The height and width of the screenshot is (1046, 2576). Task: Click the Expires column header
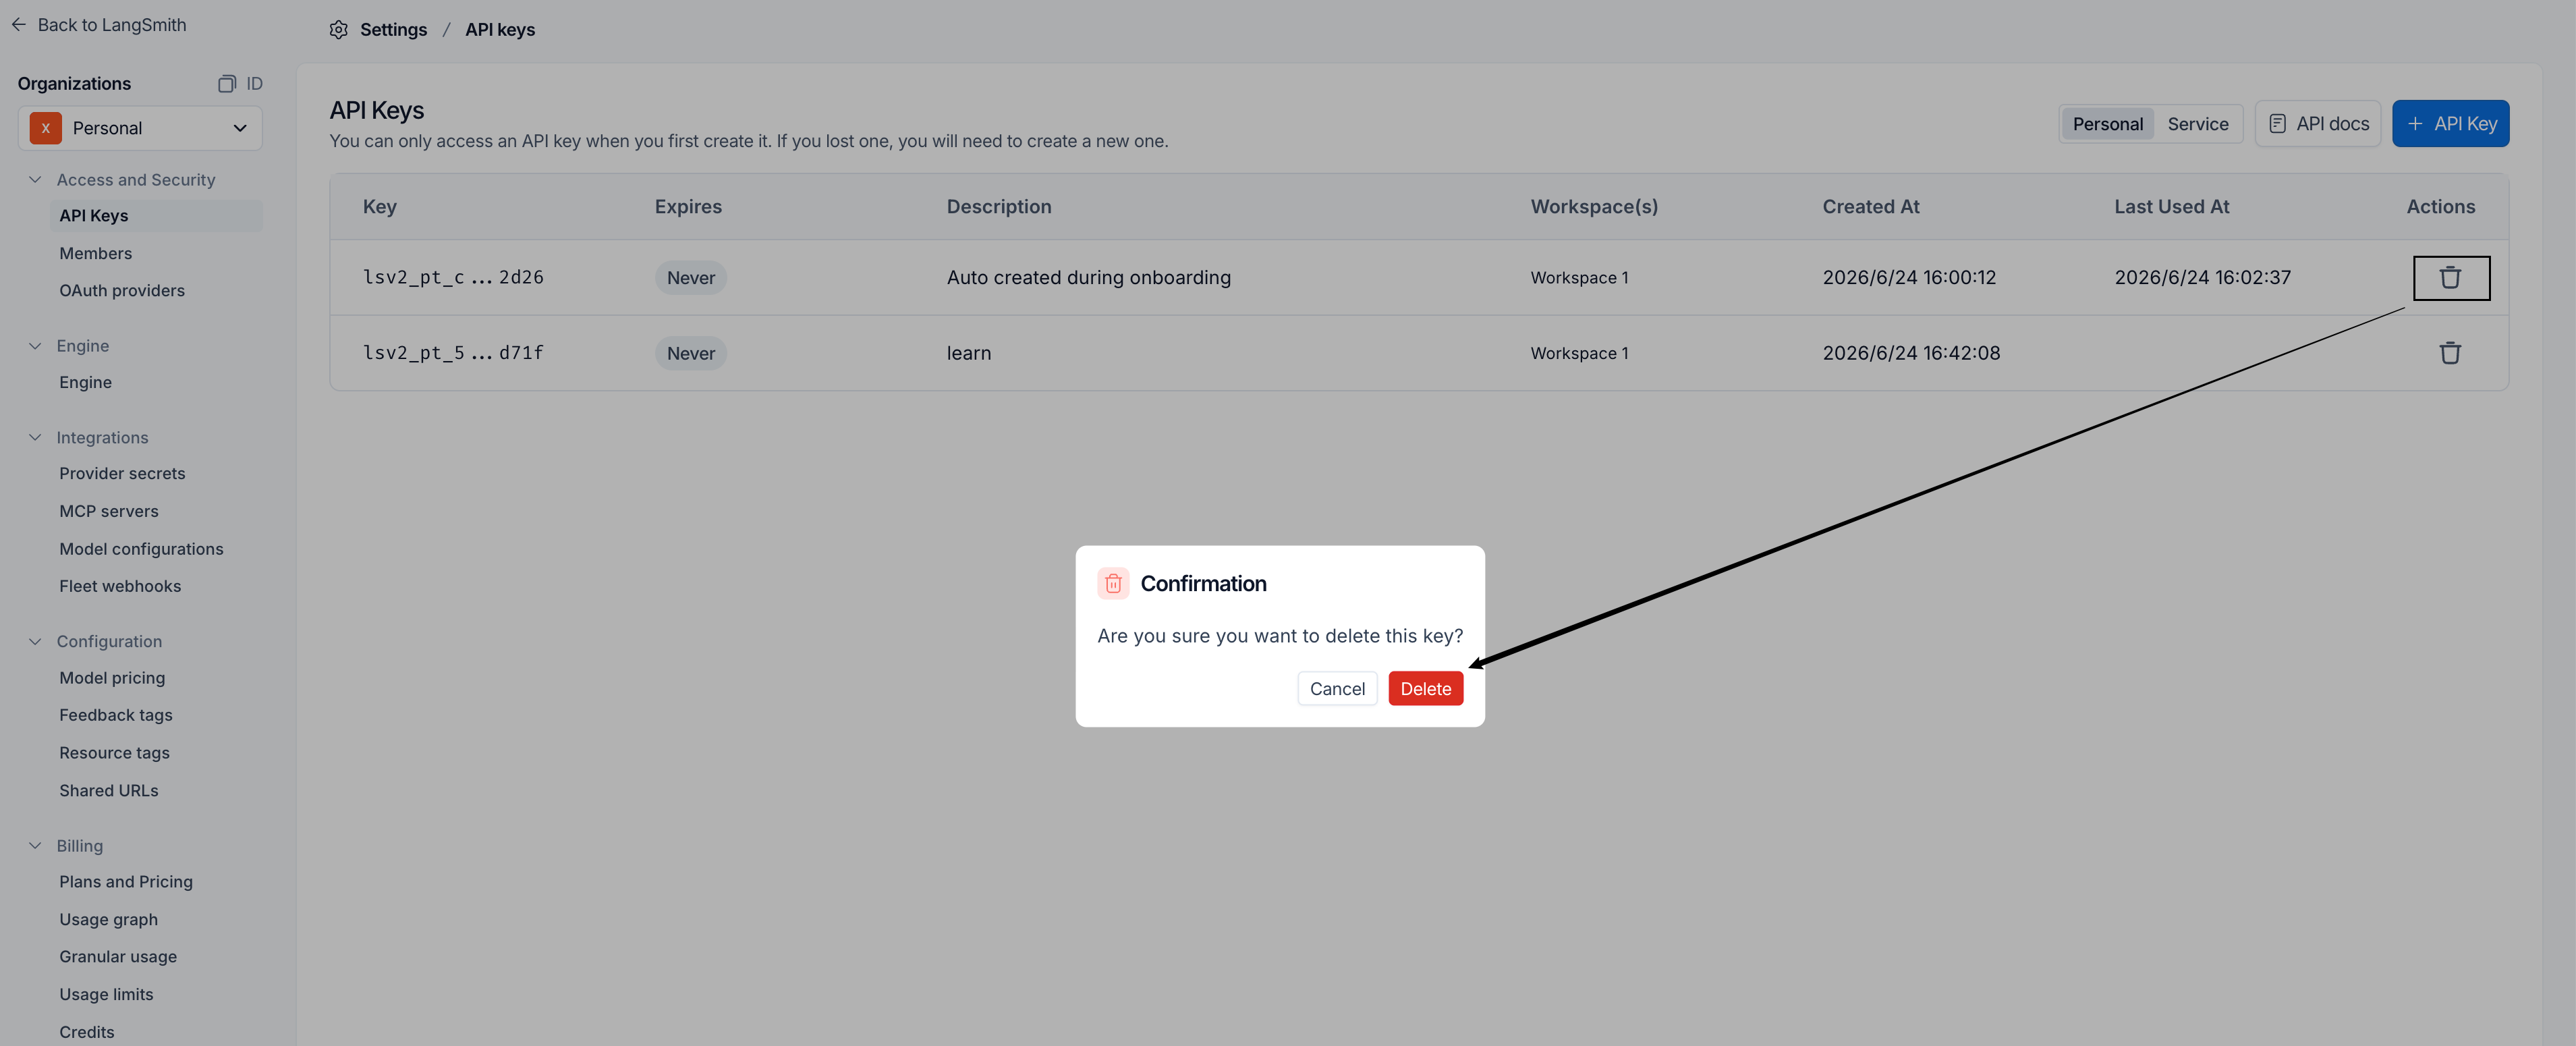[x=688, y=207]
